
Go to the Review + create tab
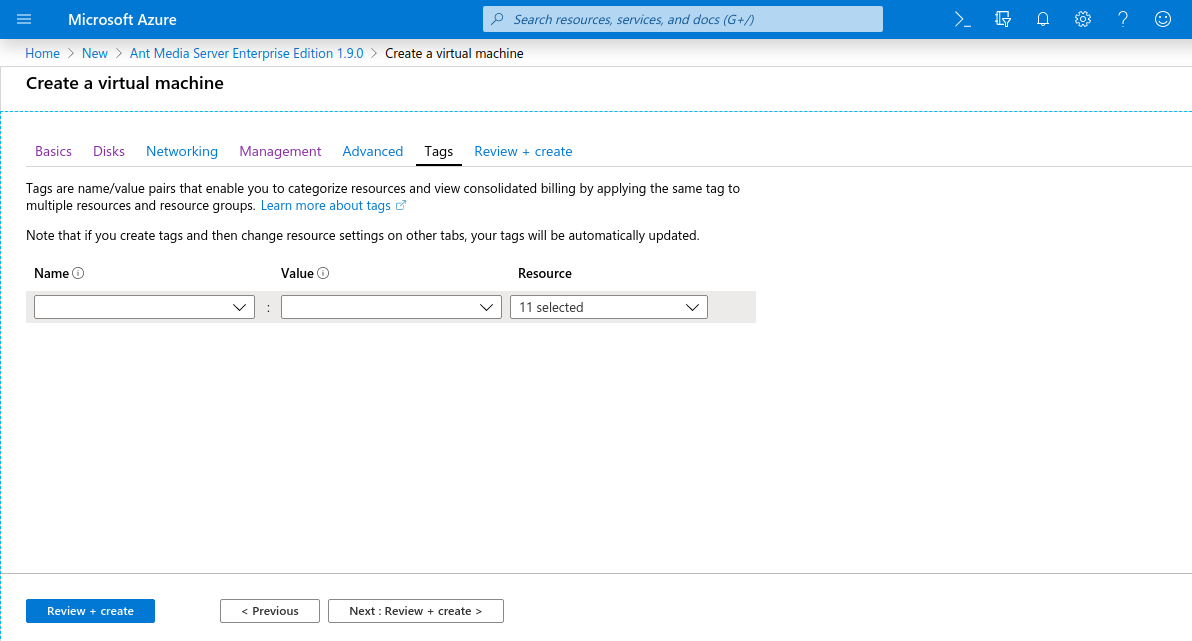pyautogui.click(x=523, y=151)
